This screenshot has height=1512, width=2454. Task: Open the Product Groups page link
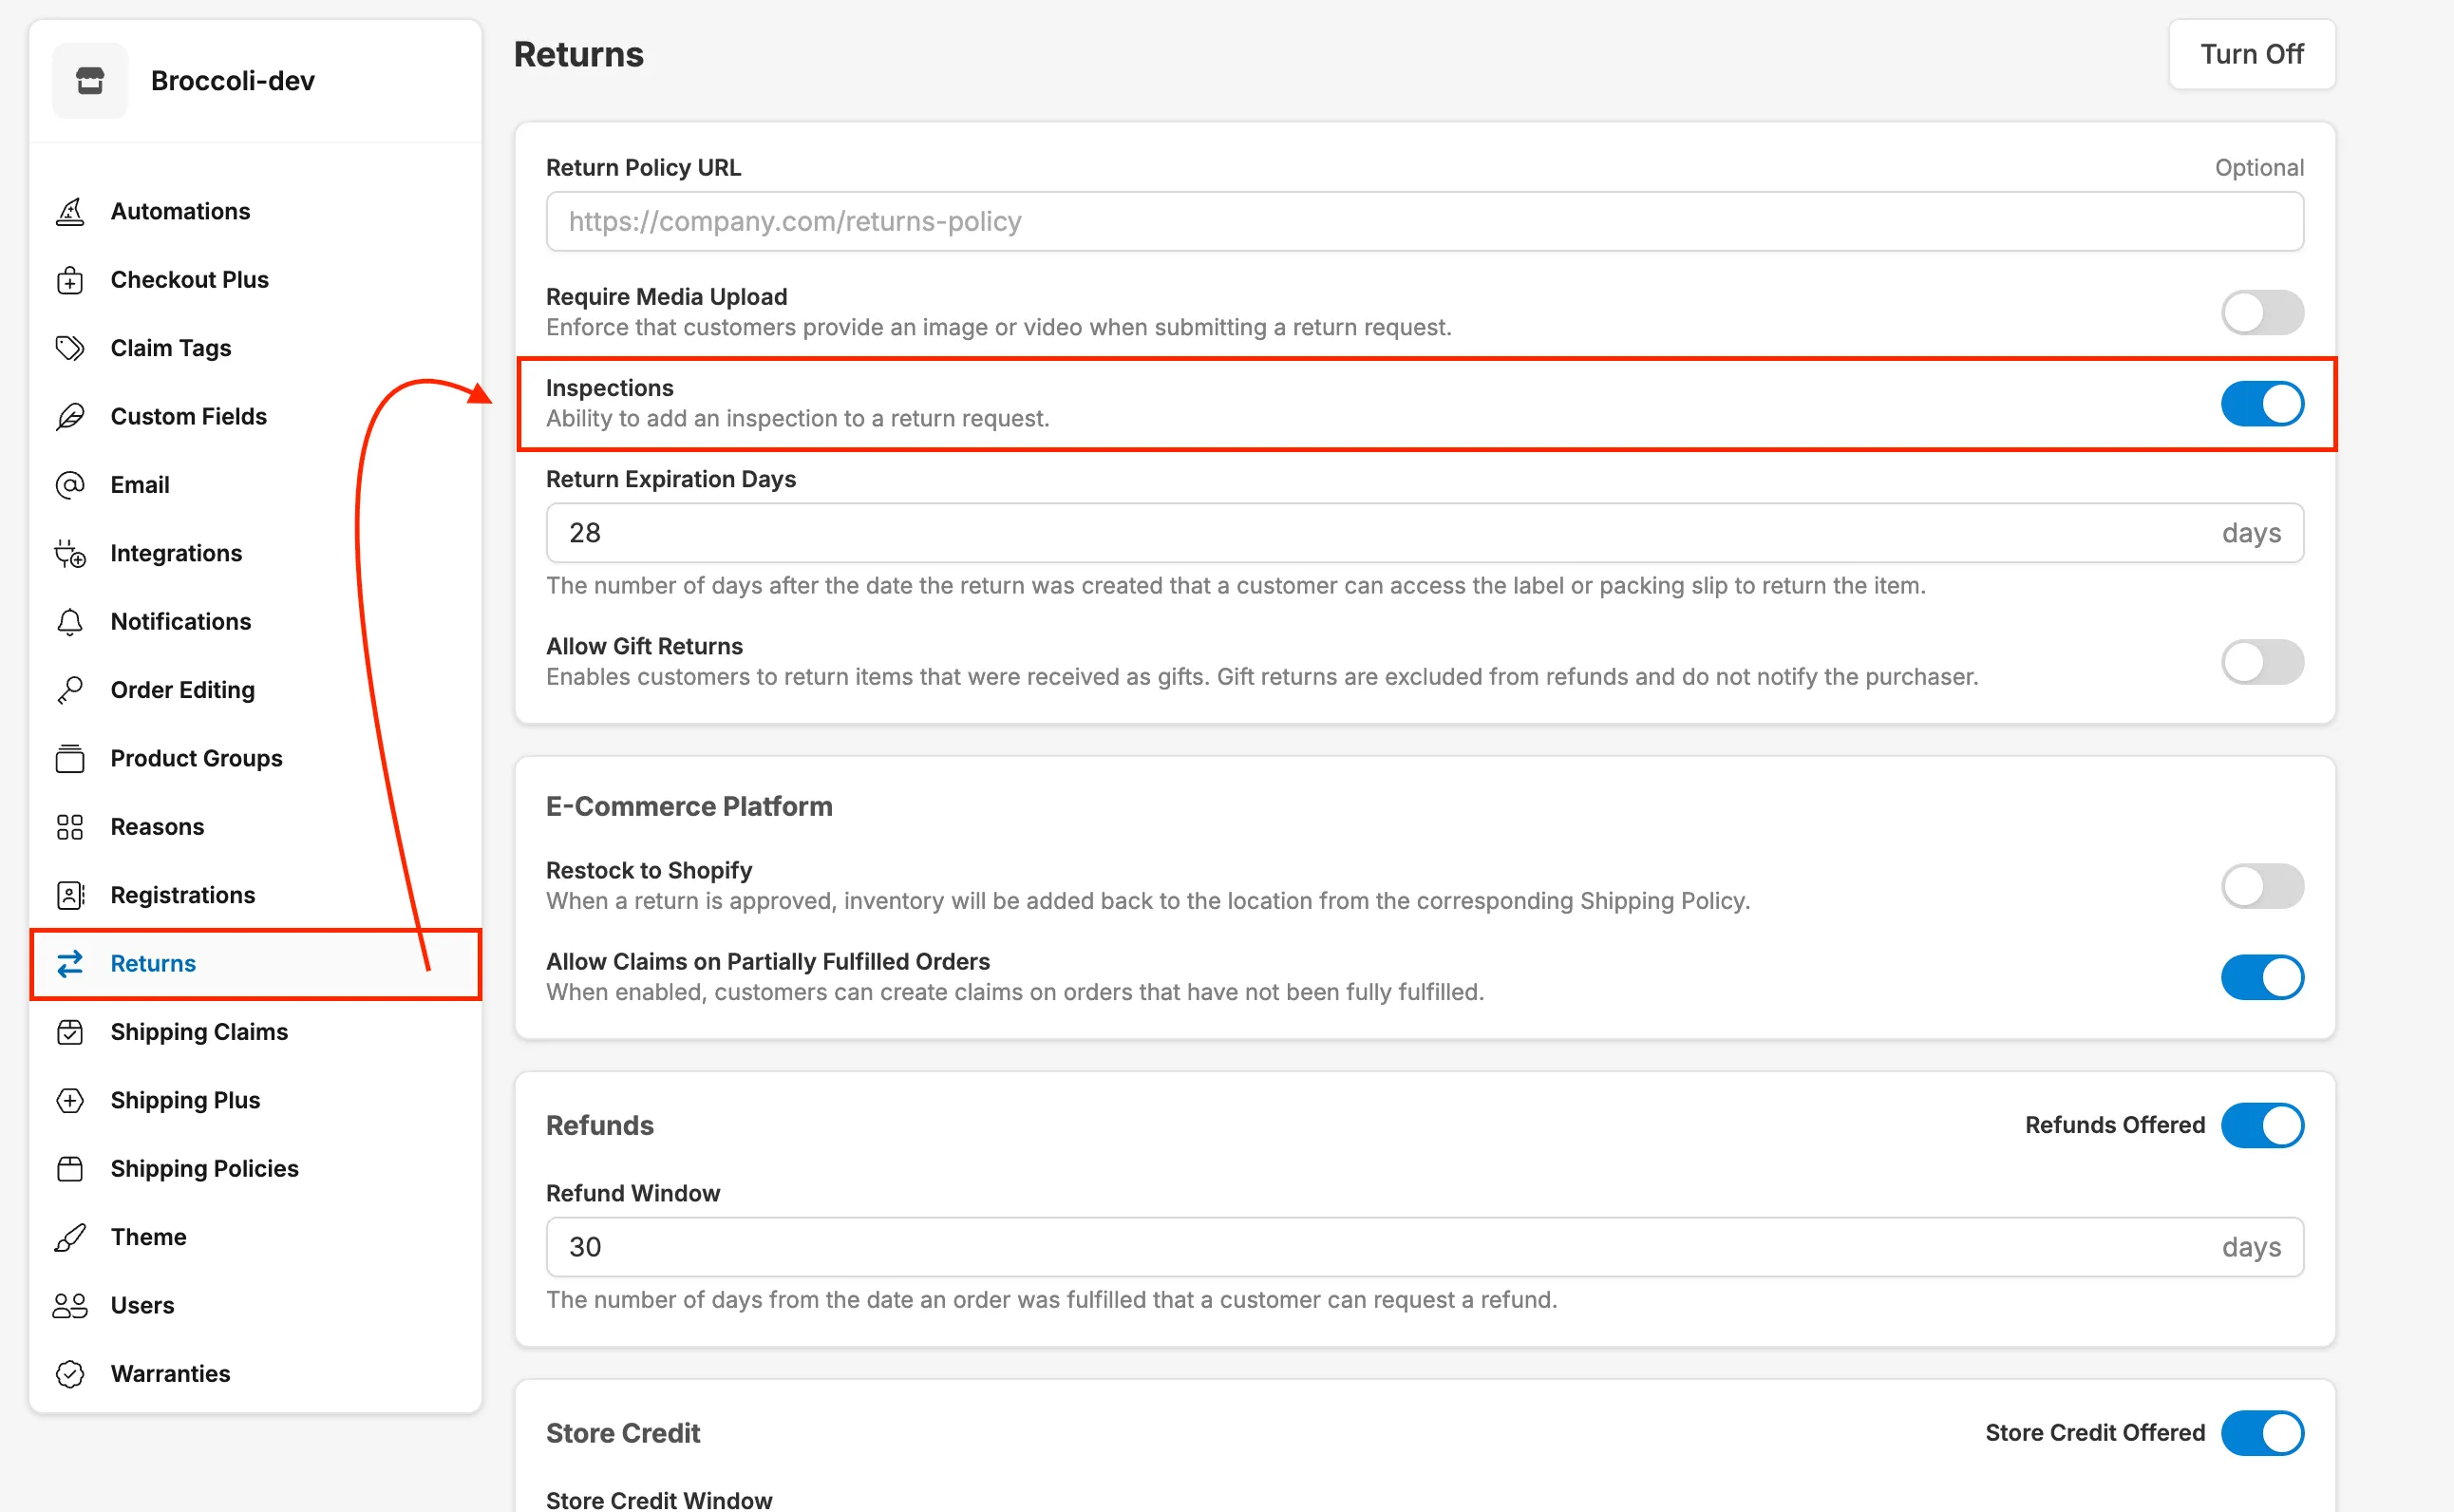pyautogui.click(x=196, y=758)
